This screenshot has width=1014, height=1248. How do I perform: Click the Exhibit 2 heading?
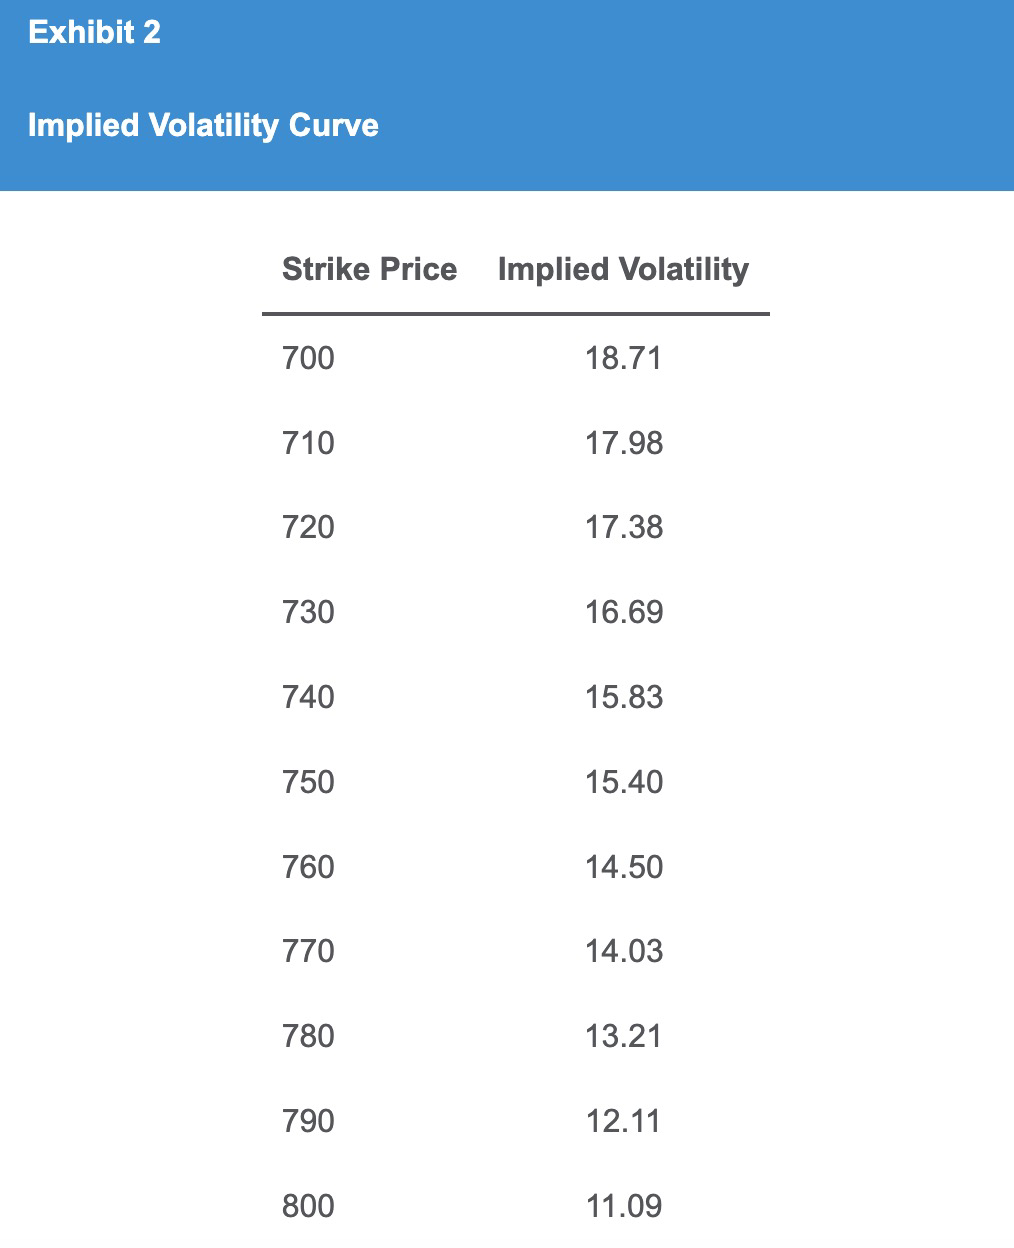(x=94, y=33)
